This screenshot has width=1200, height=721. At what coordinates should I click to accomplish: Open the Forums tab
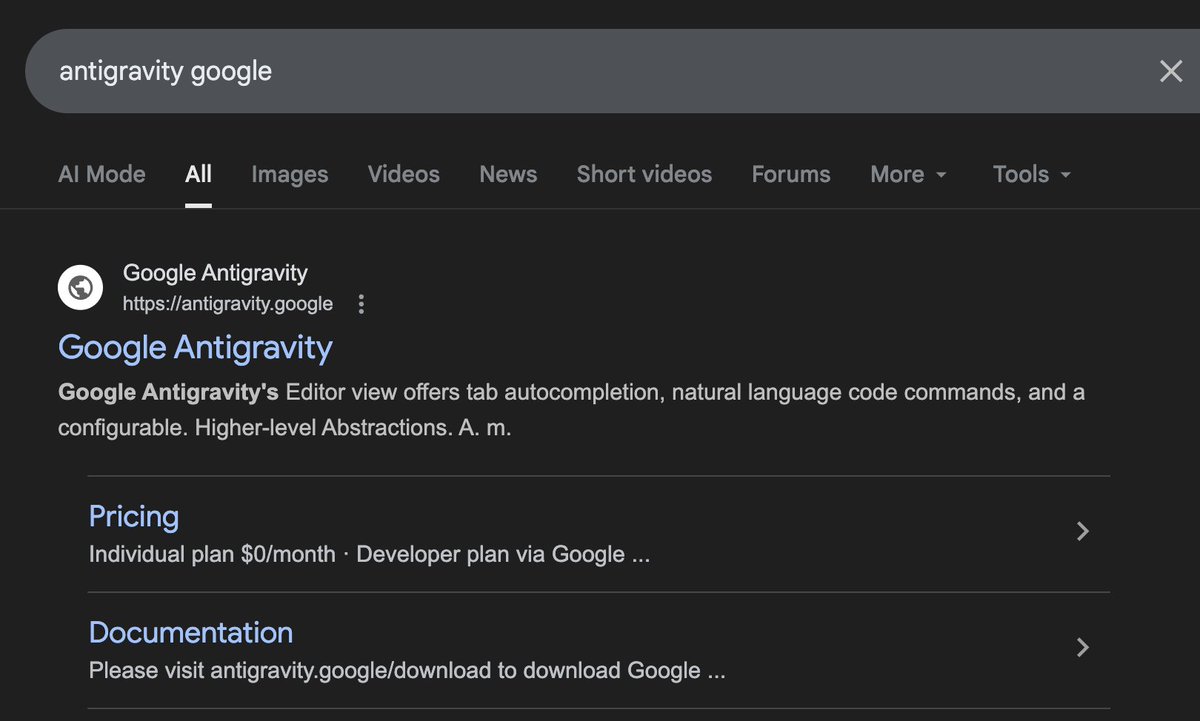tap(790, 174)
